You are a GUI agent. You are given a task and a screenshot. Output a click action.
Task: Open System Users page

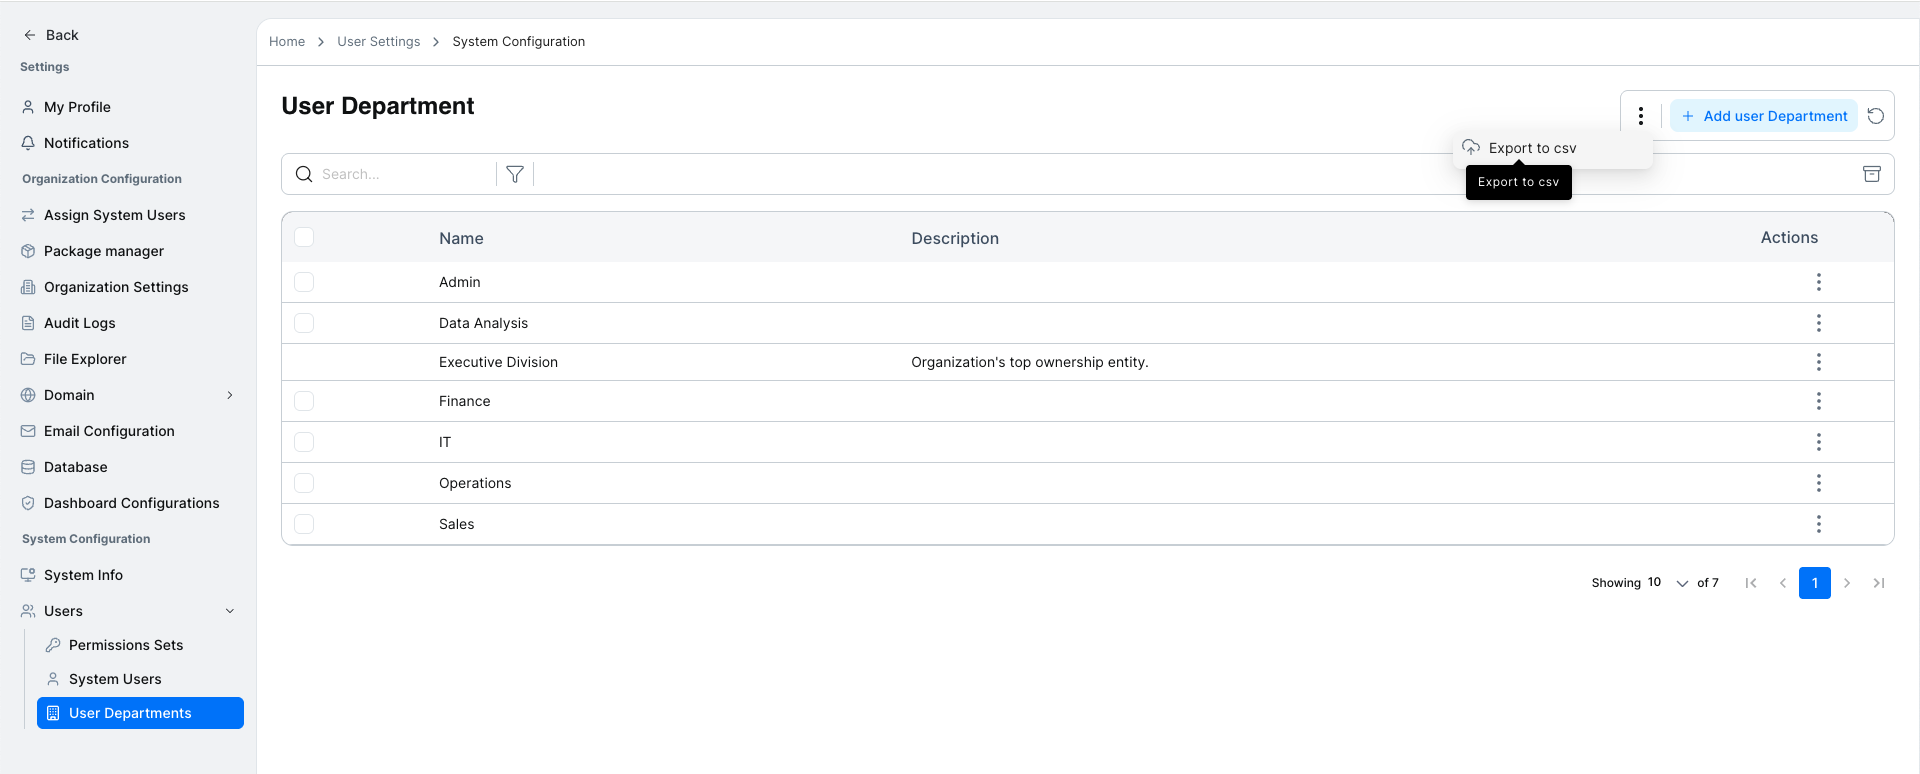115,679
